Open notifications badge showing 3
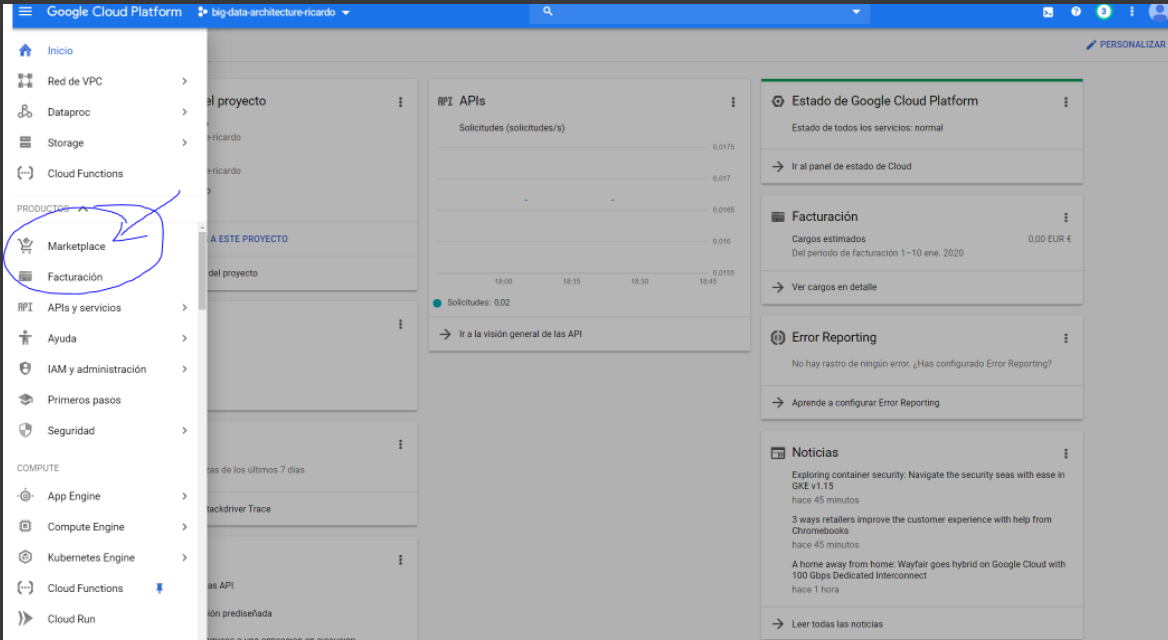The width and height of the screenshot is (1168, 640). 1104,12
